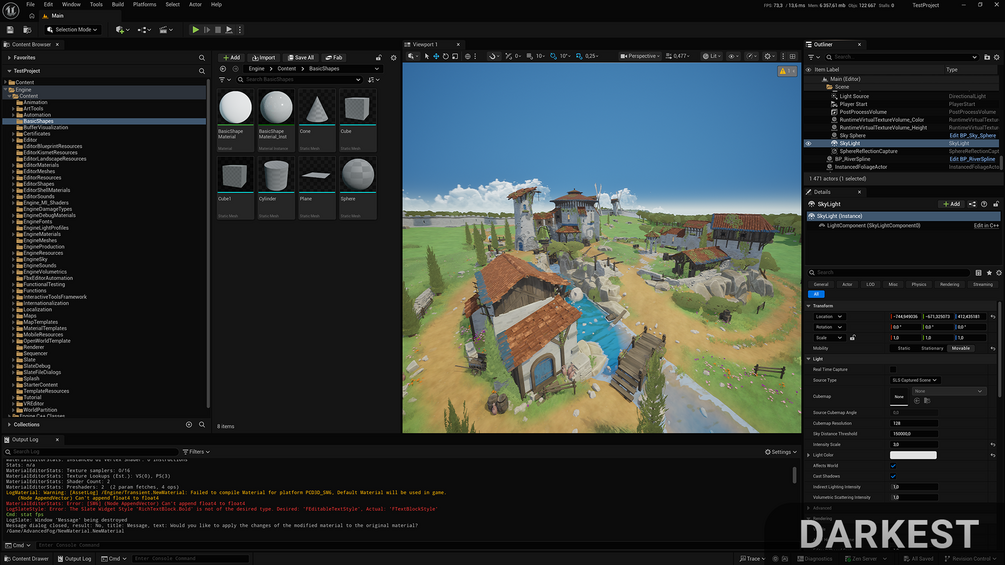This screenshot has height=565, width=1005.
Task: Click the viewport layout grid icon
Action: tap(793, 56)
